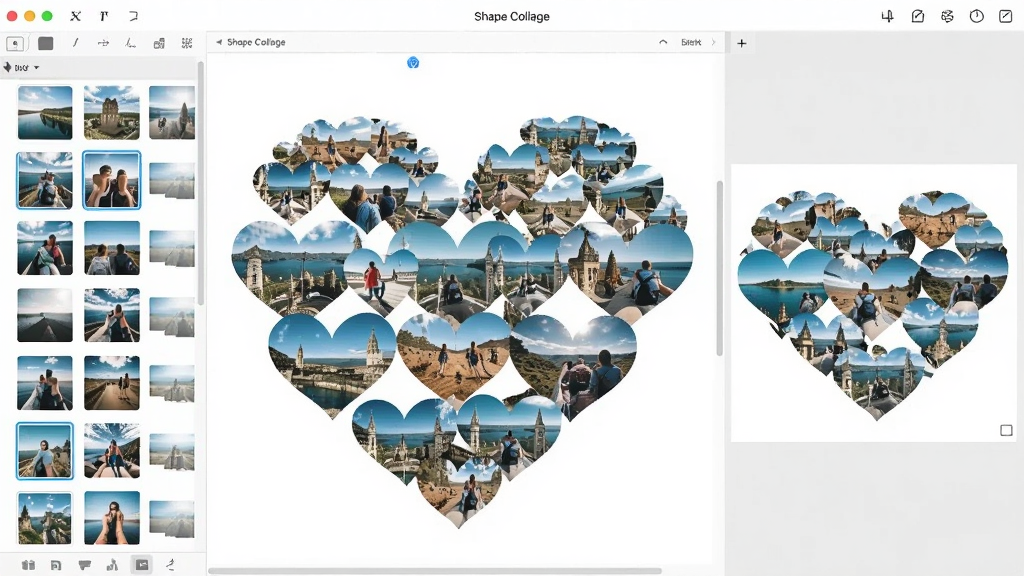Click the right chevron next to header label
The height and width of the screenshot is (576, 1024).
pyautogui.click(x=713, y=42)
